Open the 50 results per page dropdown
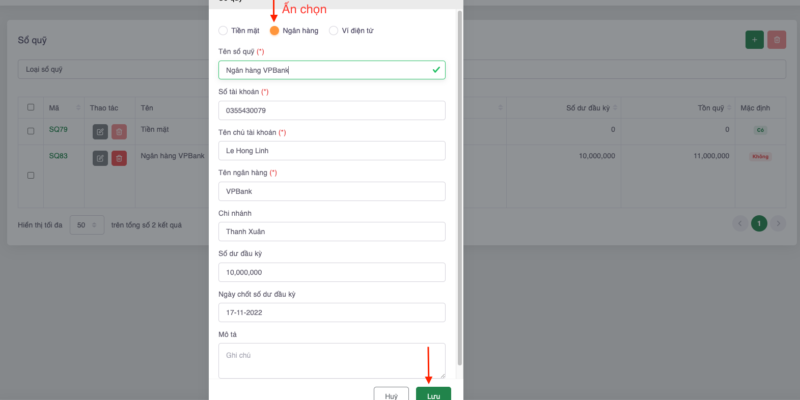This screenshot has width=800, height=400. tap(87, 224)
